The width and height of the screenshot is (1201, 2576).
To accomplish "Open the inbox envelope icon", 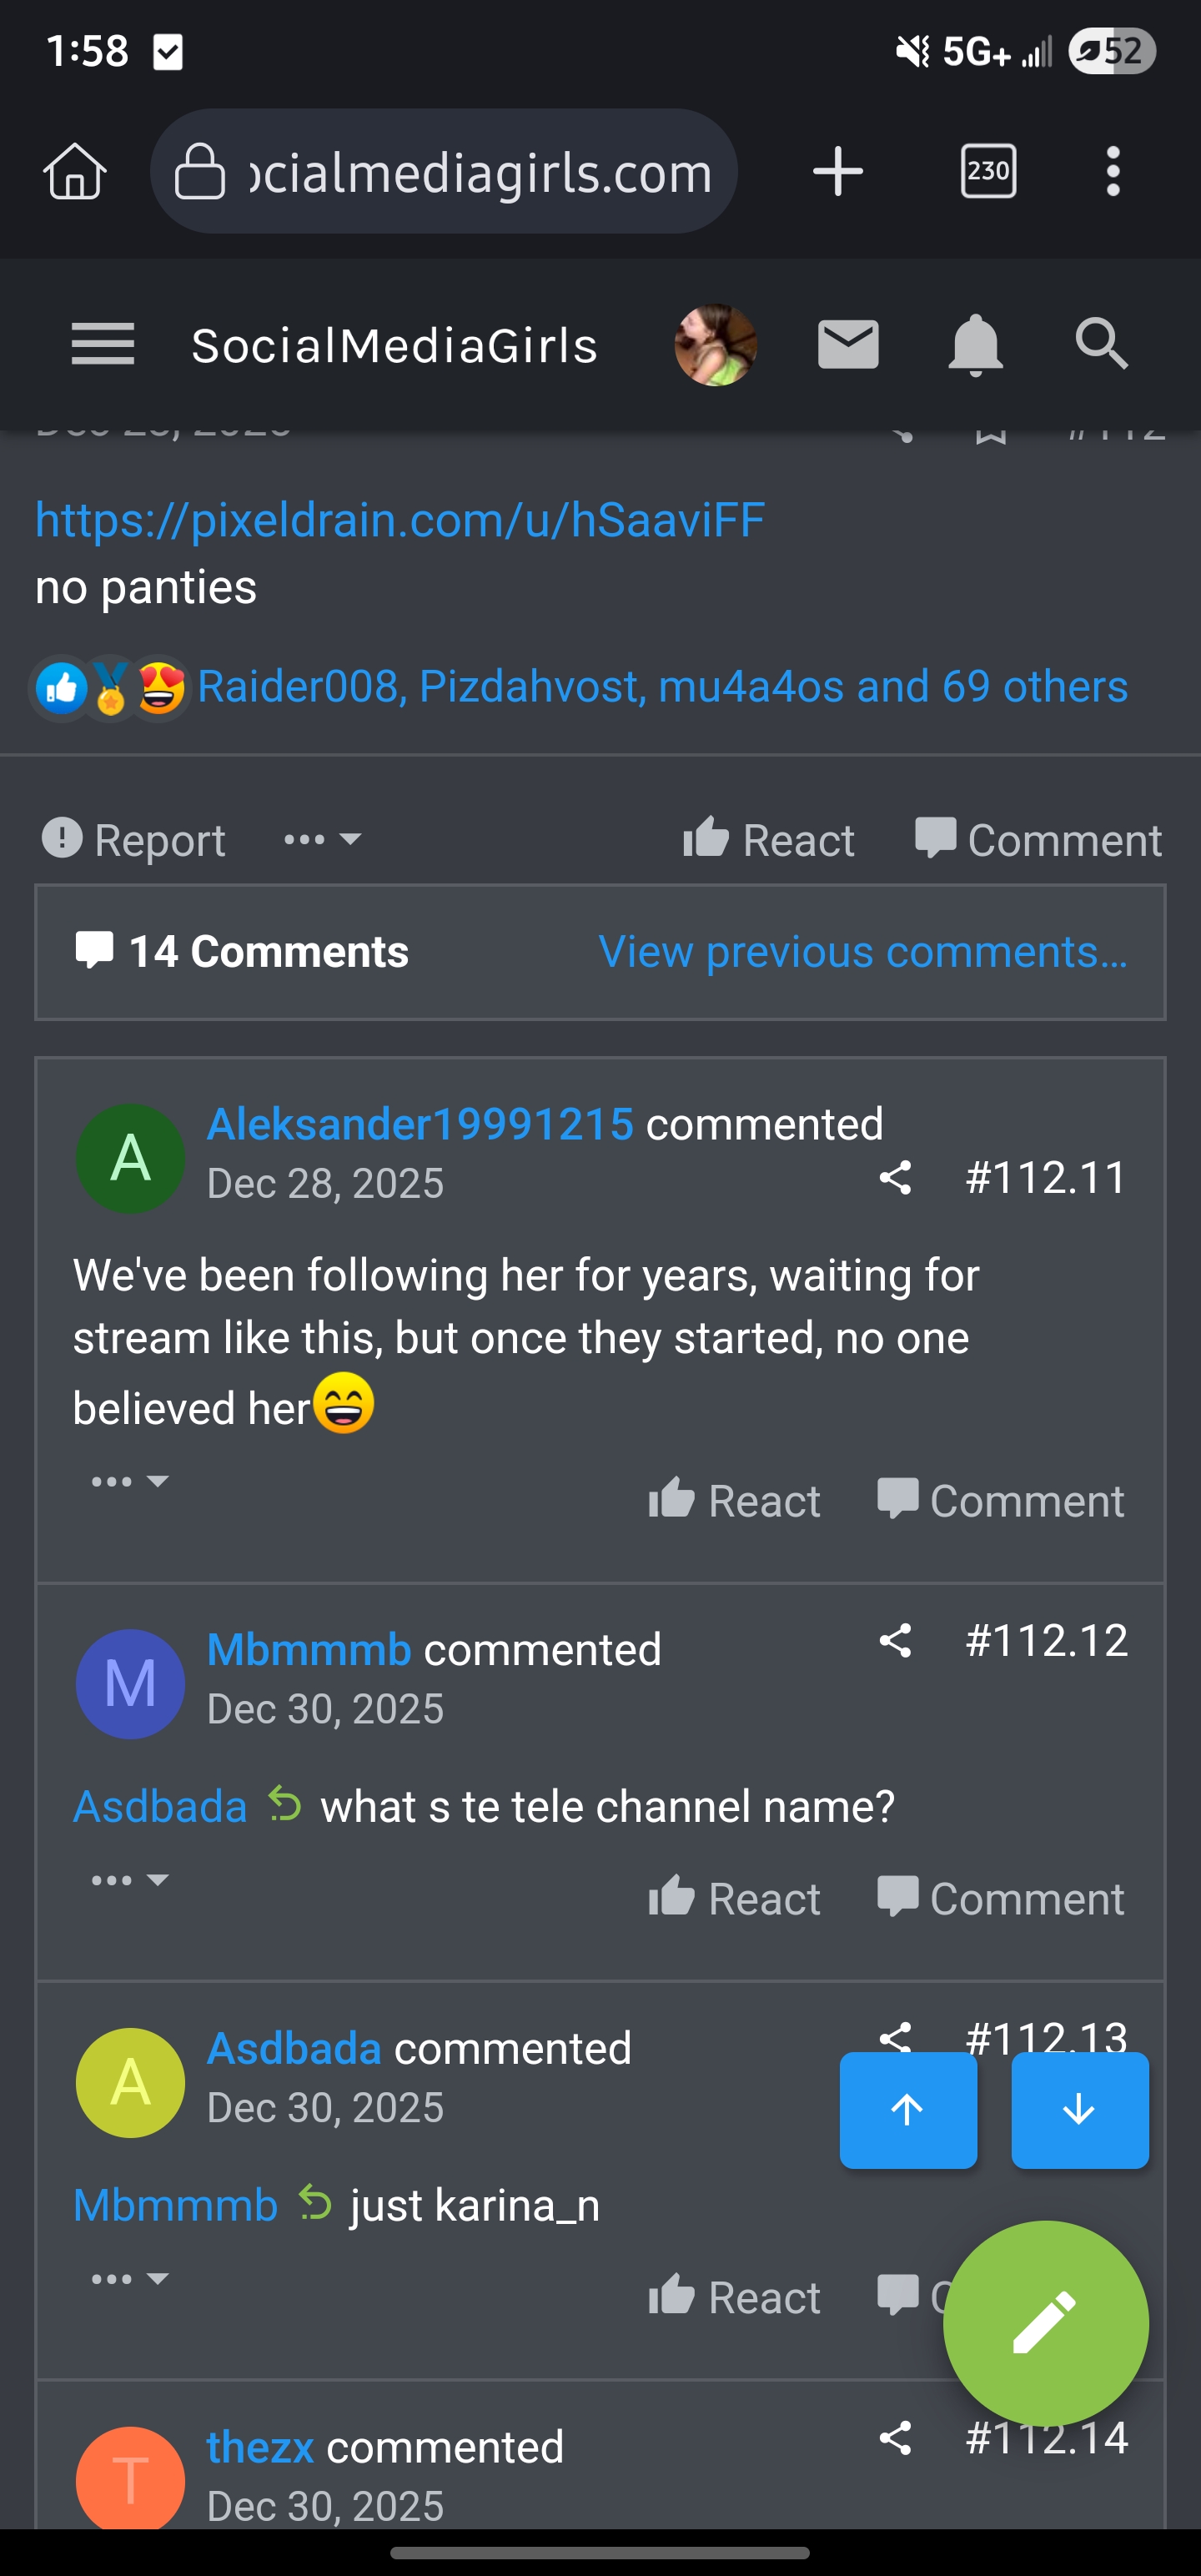I will coord(848,345).
